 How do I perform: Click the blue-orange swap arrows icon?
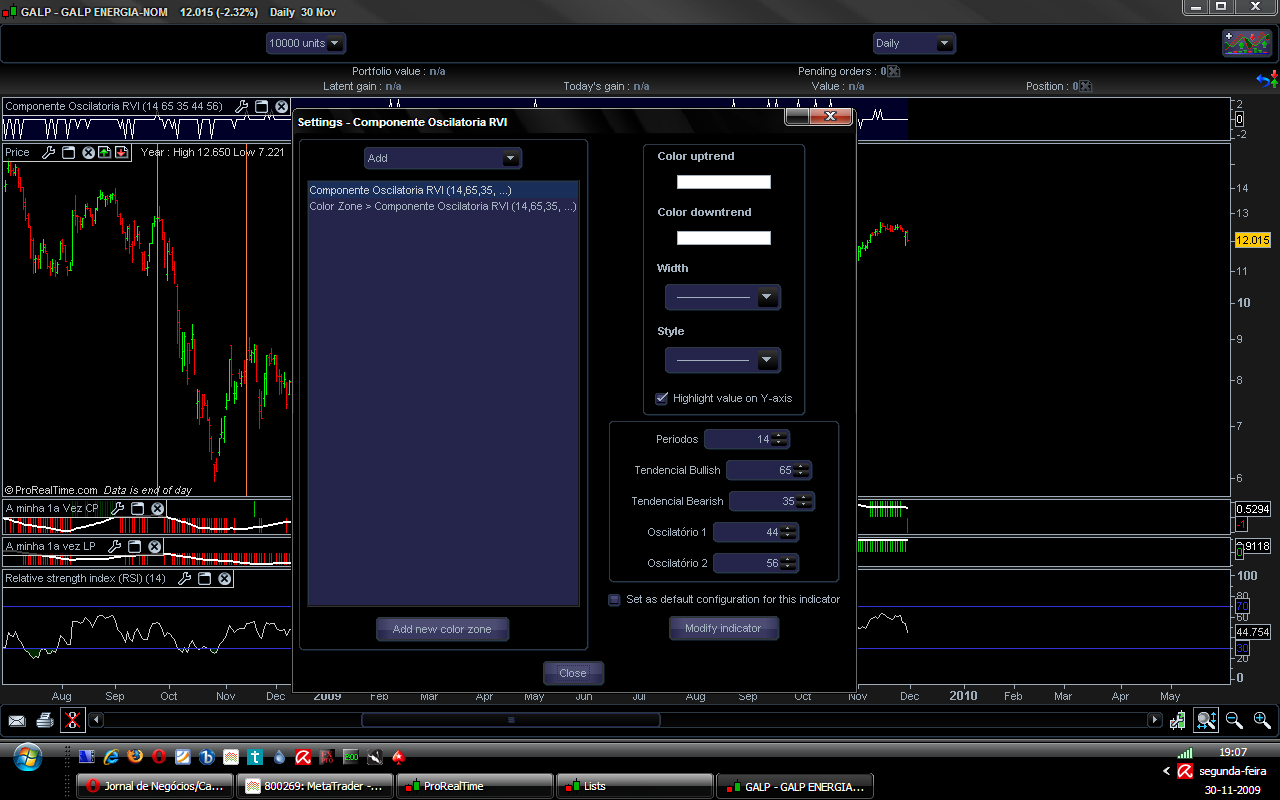1266,80
